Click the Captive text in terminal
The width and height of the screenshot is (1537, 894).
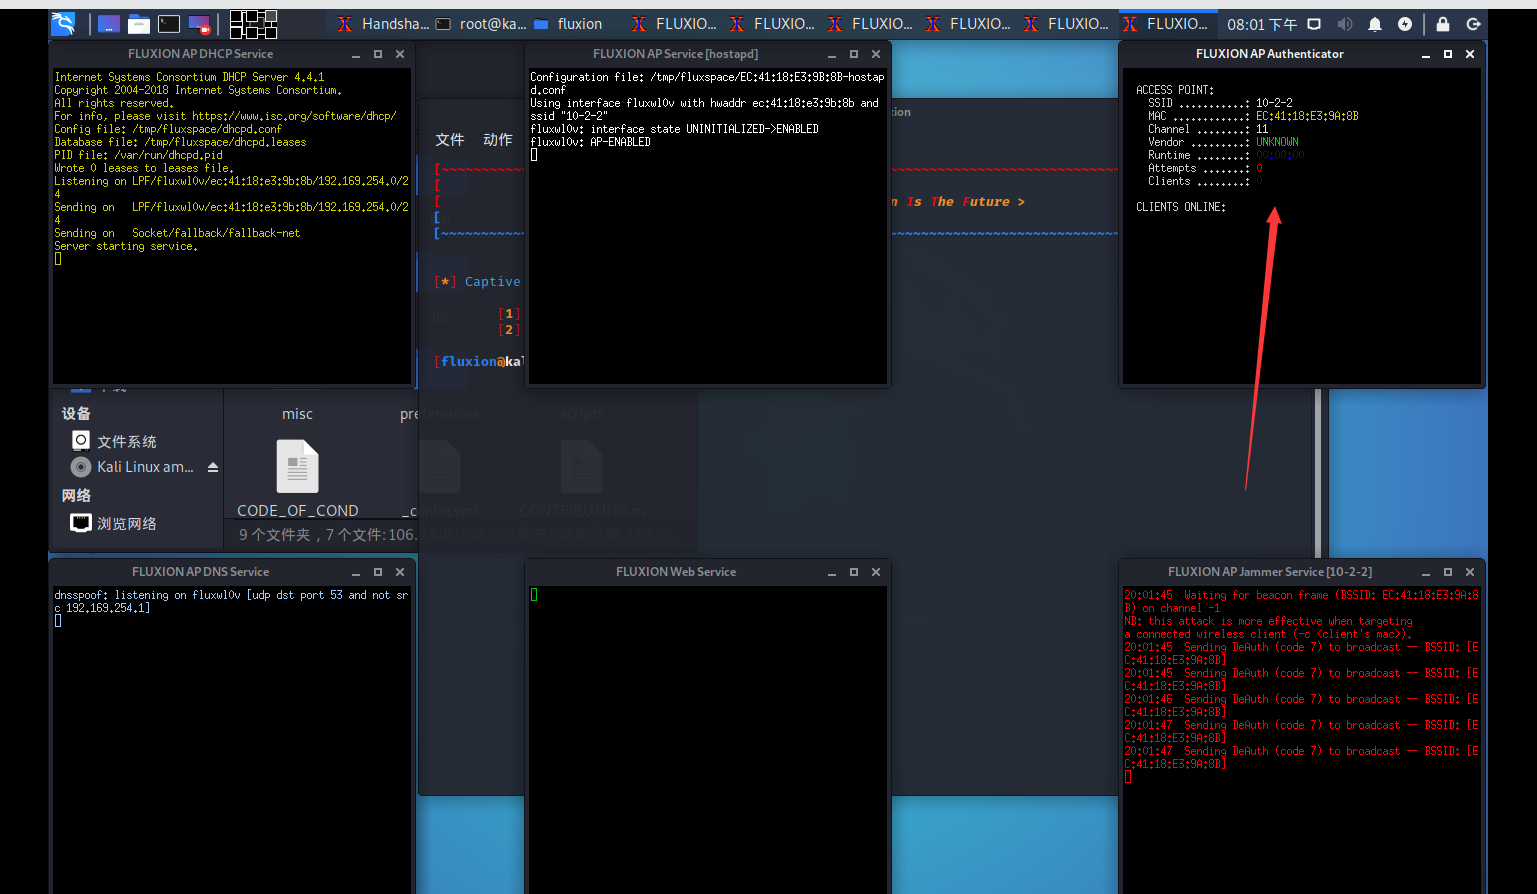(x=492, y=282)
